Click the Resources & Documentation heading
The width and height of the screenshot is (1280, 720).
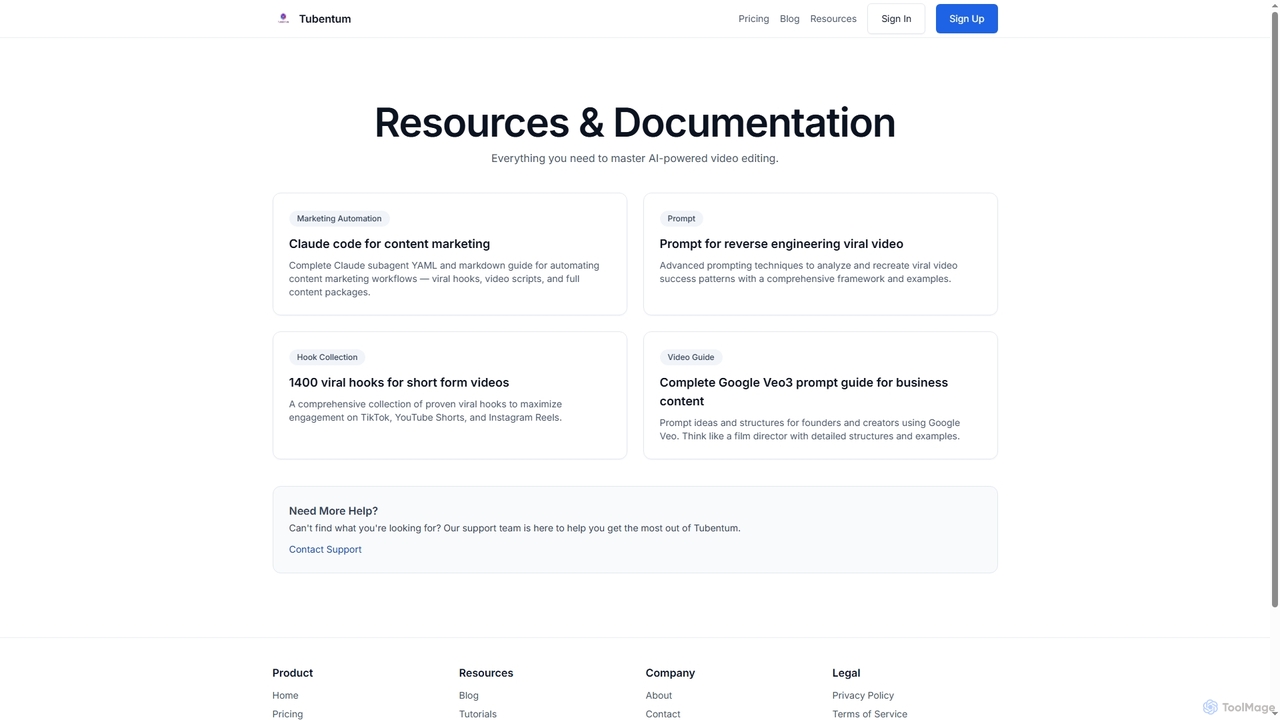[x=635, y=123]
